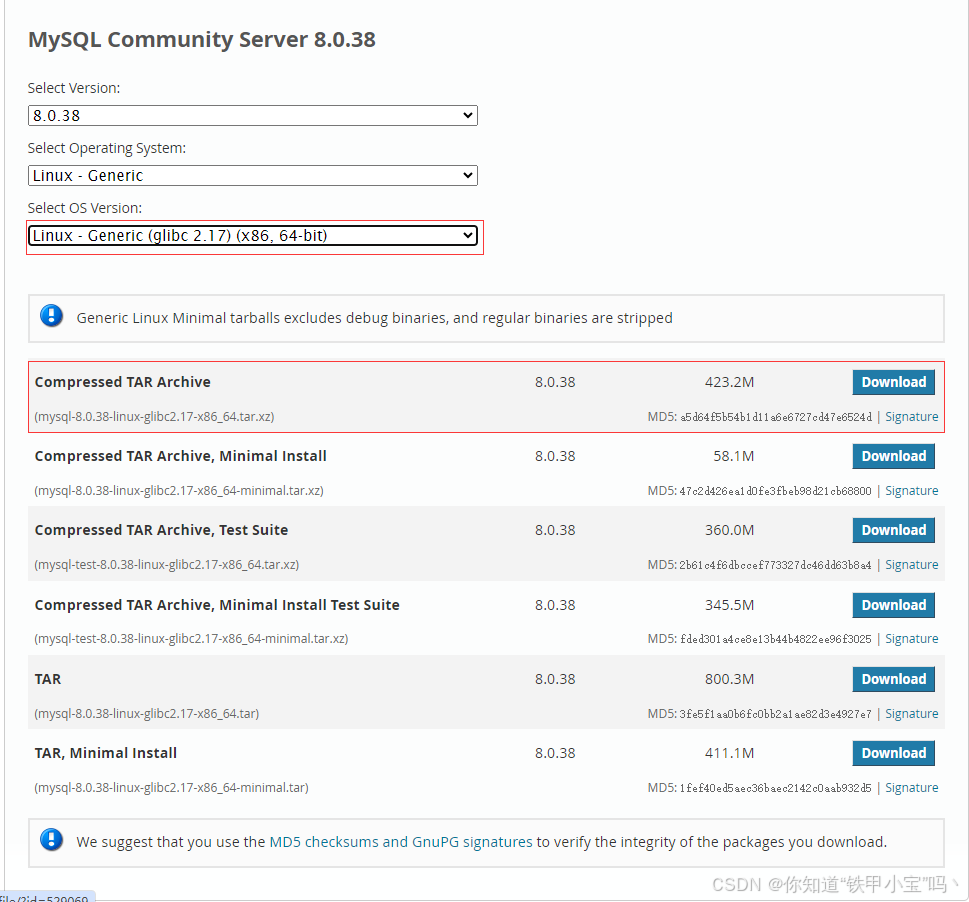Open Signature link for 58.1M Minimal Install
Screen dimensions: 969x902
(x=912, y=491)
